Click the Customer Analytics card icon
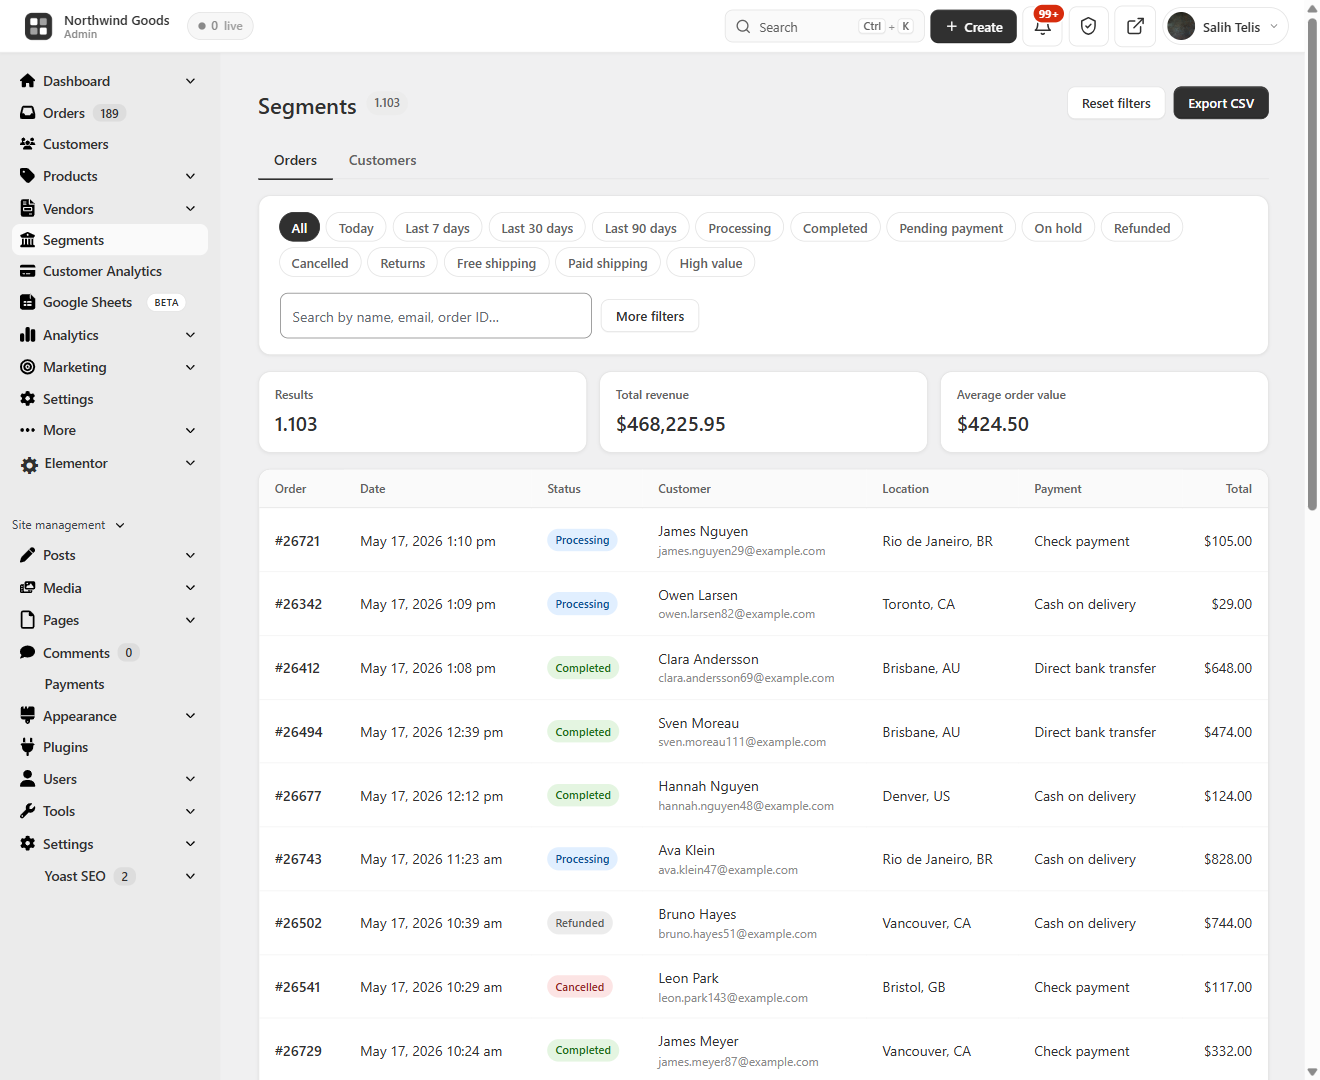The width and height of the screenshot is (1320, 1080). pyautogui.click(x=28, y=271)
